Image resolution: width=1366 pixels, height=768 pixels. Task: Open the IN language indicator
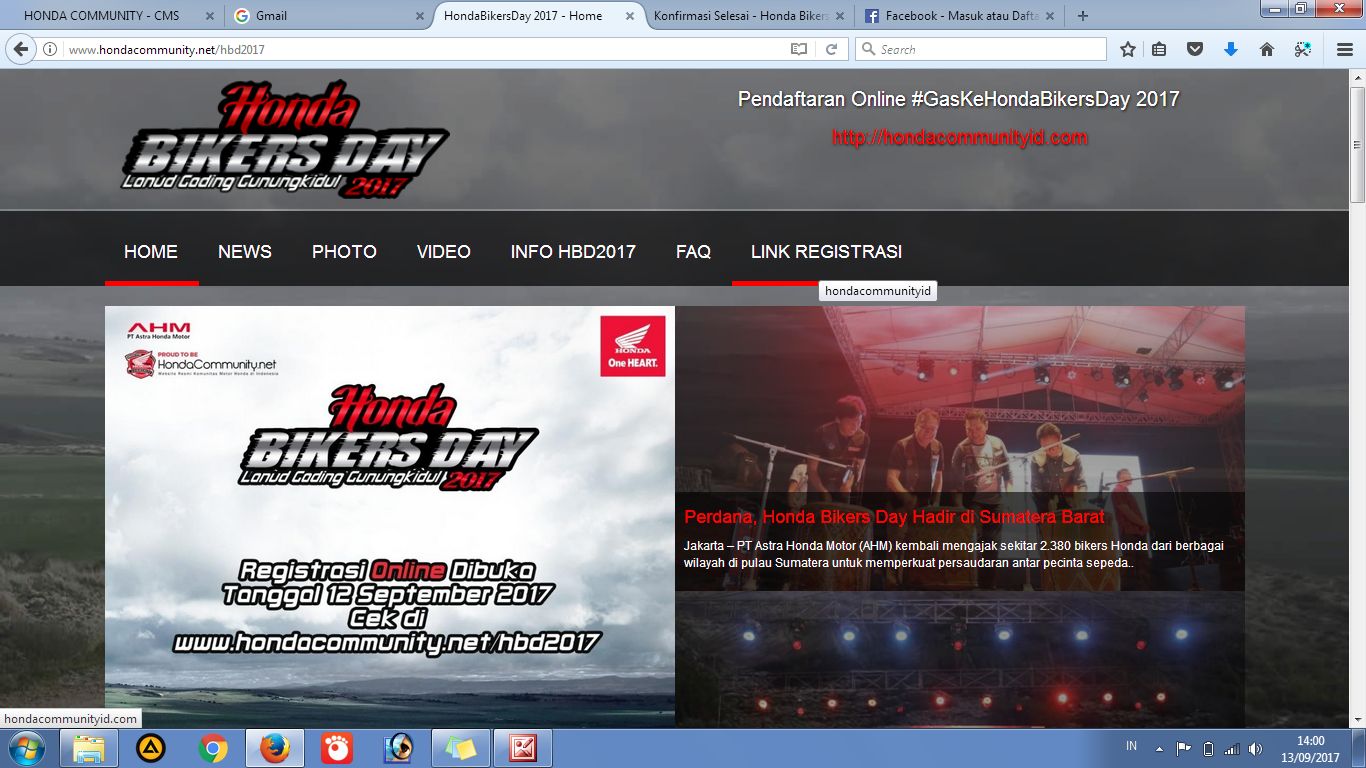[x=1132, y=746]
